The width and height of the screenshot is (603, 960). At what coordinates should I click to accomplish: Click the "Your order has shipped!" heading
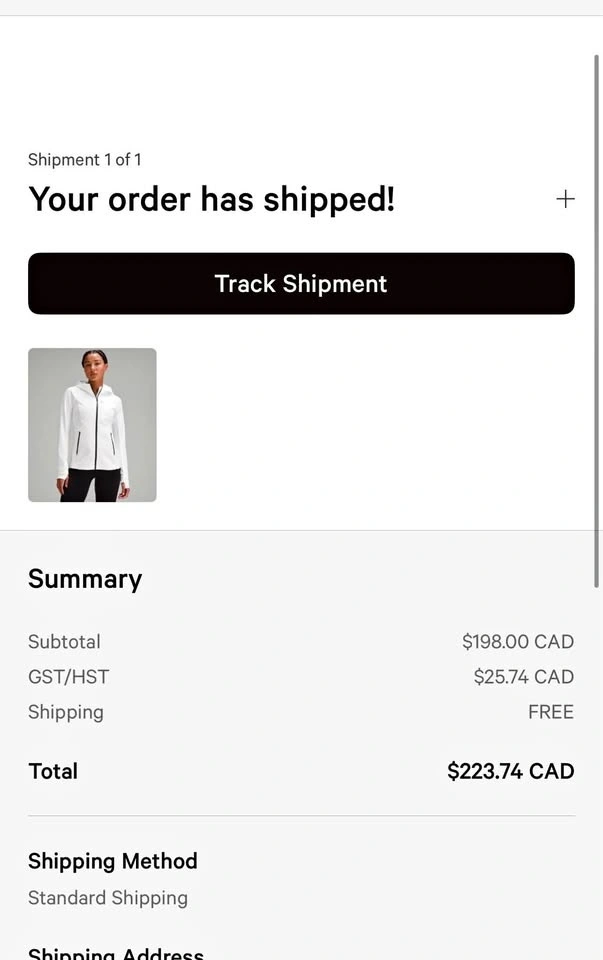[211, 199]
